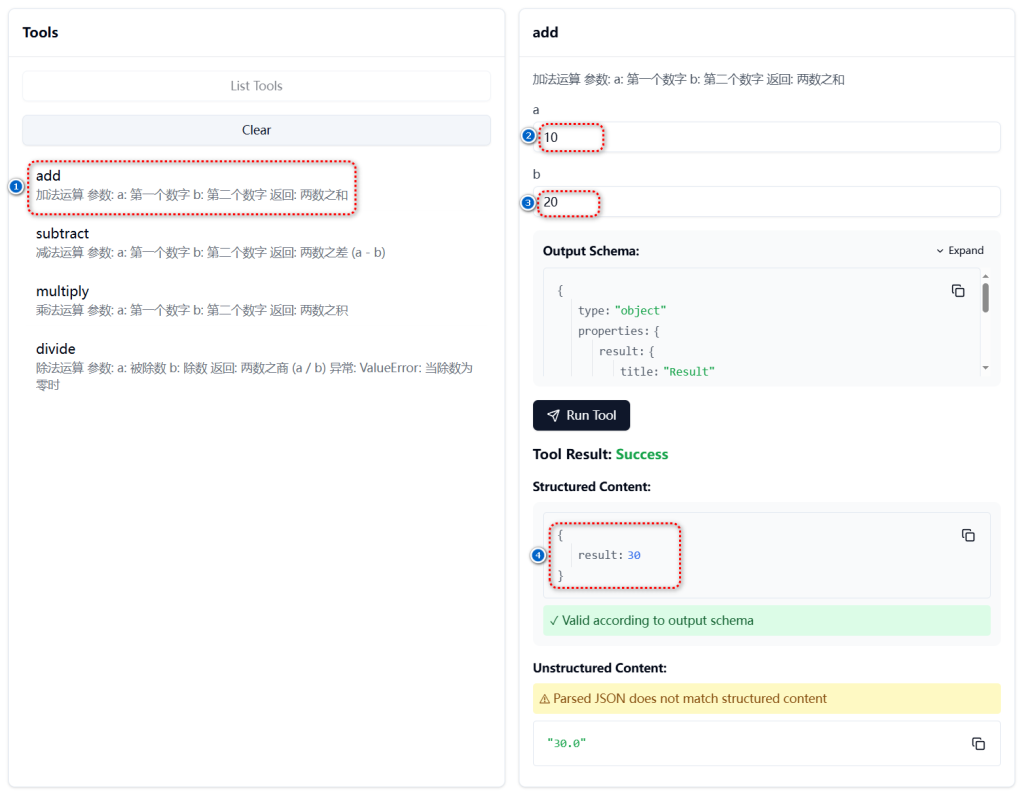Image resolution: width=1024 pixels, height=794 pixels.
Task: Click the Output Schema scrollbar thumb
Action: point(985,298)
